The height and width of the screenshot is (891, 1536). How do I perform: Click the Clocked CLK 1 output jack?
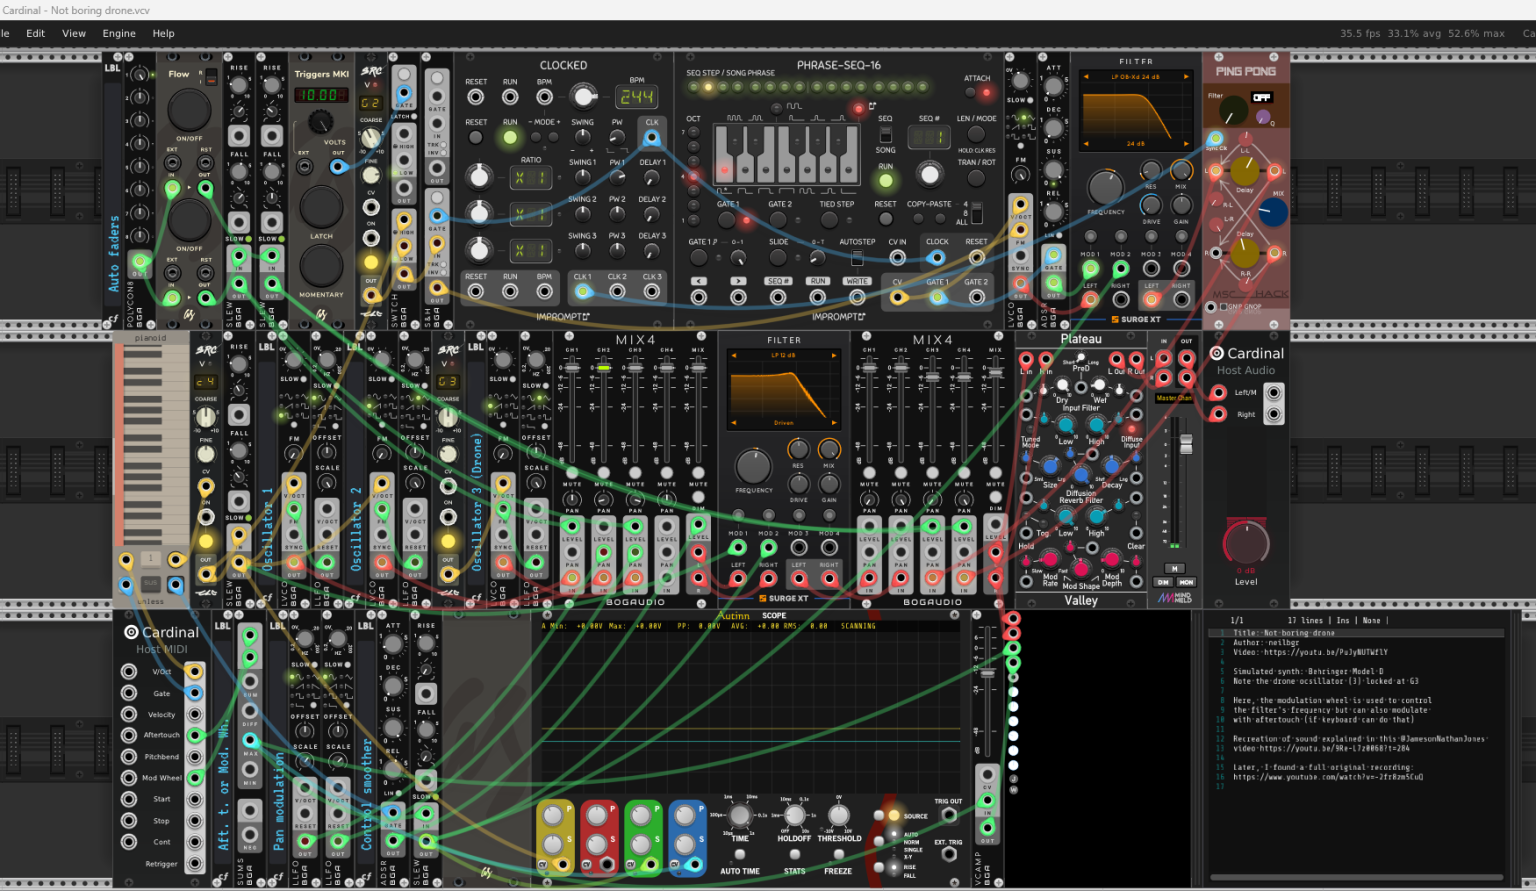(583, 292)
